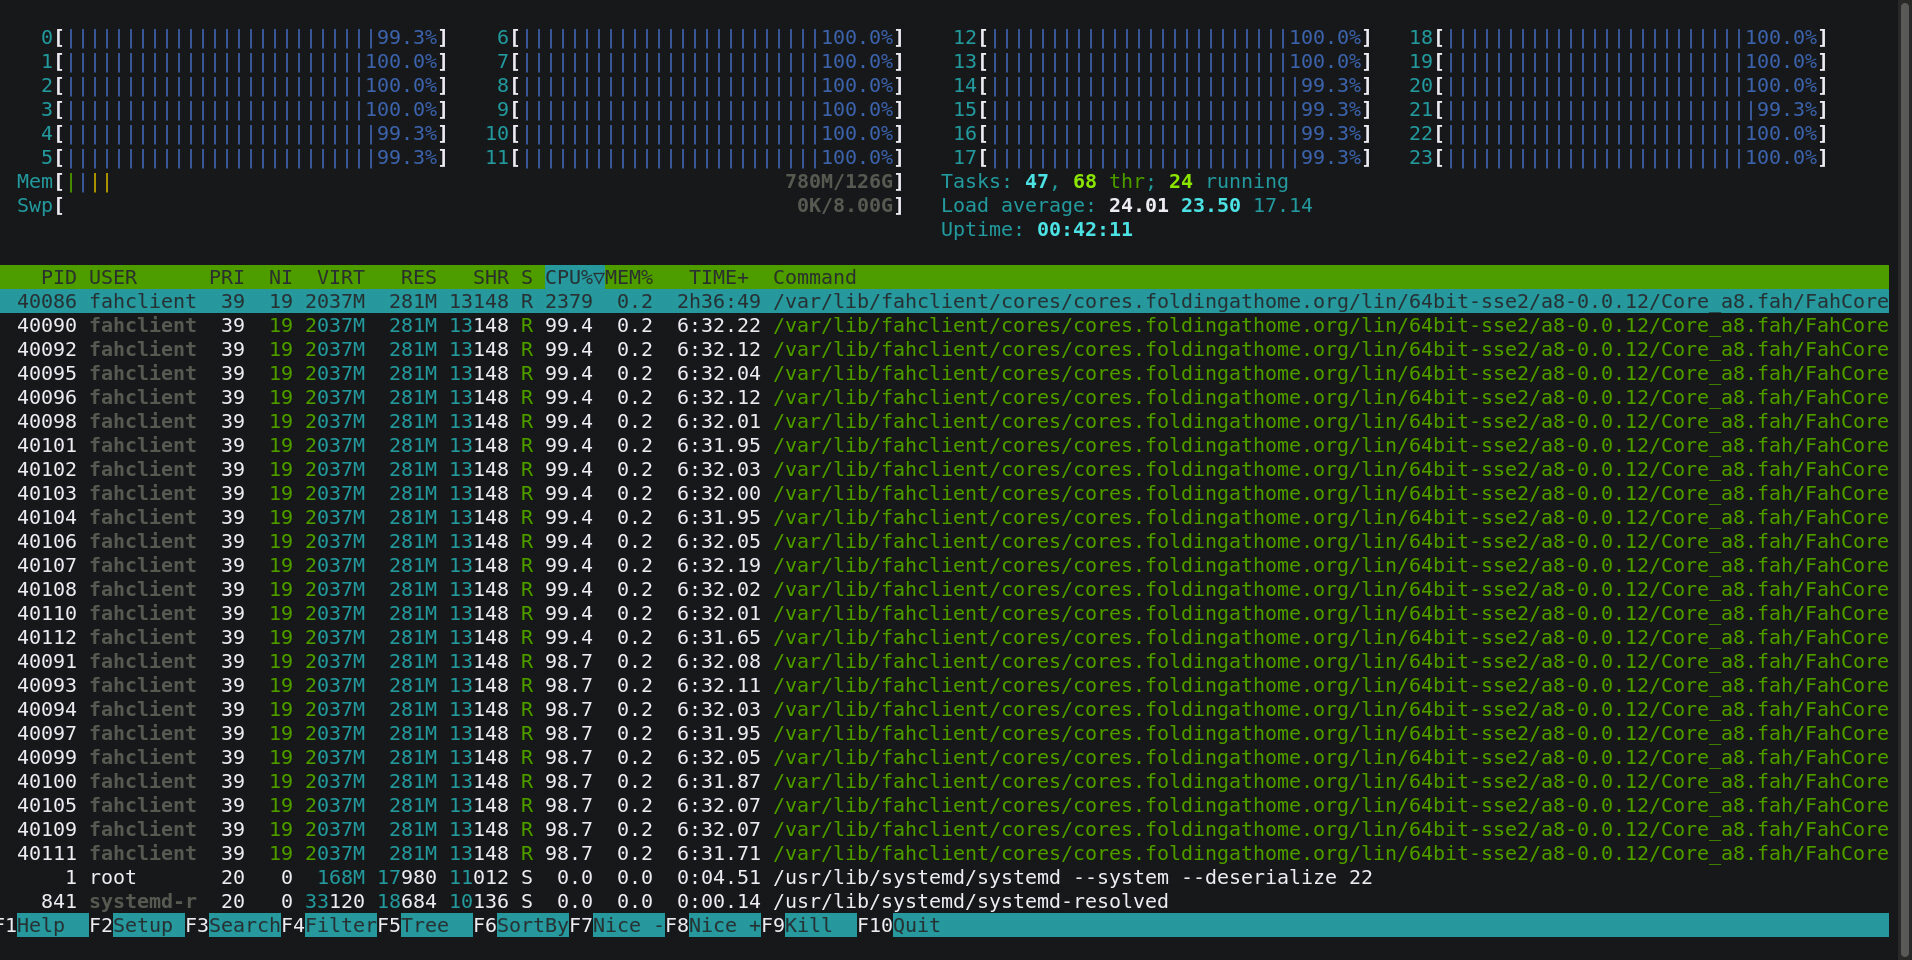This screenshot has width=1912, height=960.
Task: Activate Filter in the function bar
Action: [x=340, y=925]
